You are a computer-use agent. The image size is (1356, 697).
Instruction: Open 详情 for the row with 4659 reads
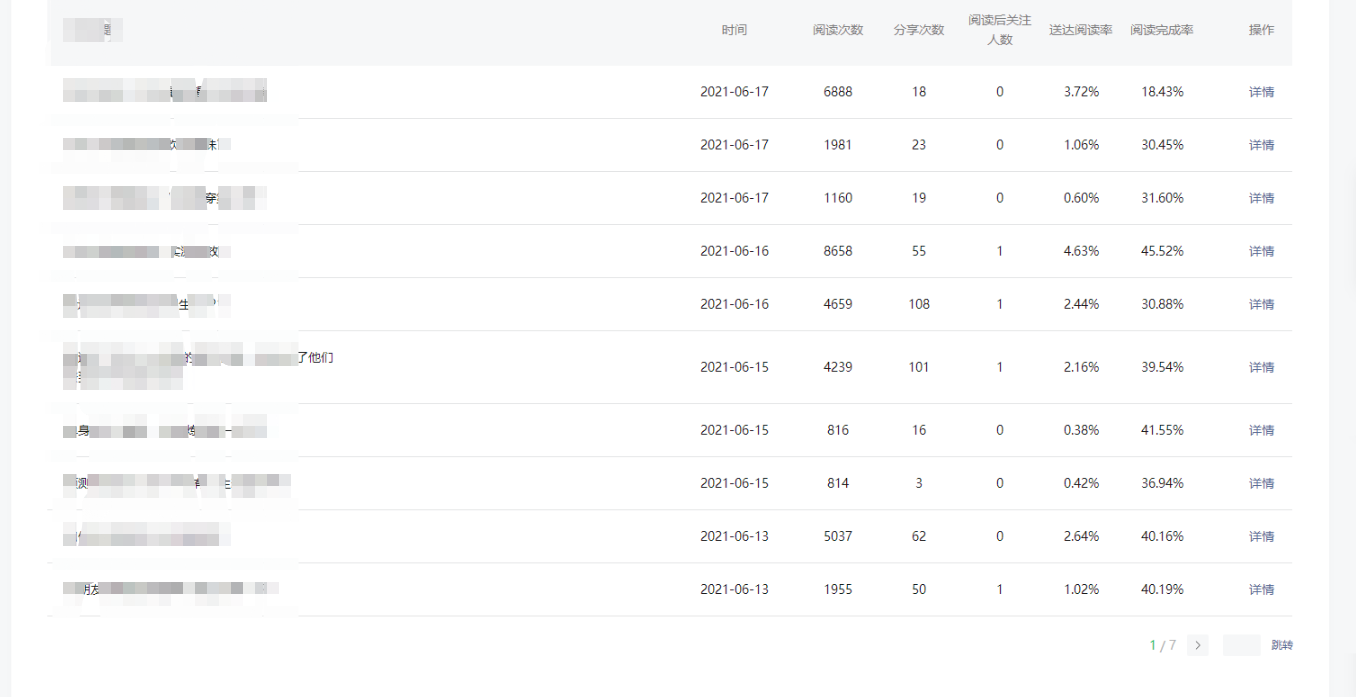coord(1262,304)
